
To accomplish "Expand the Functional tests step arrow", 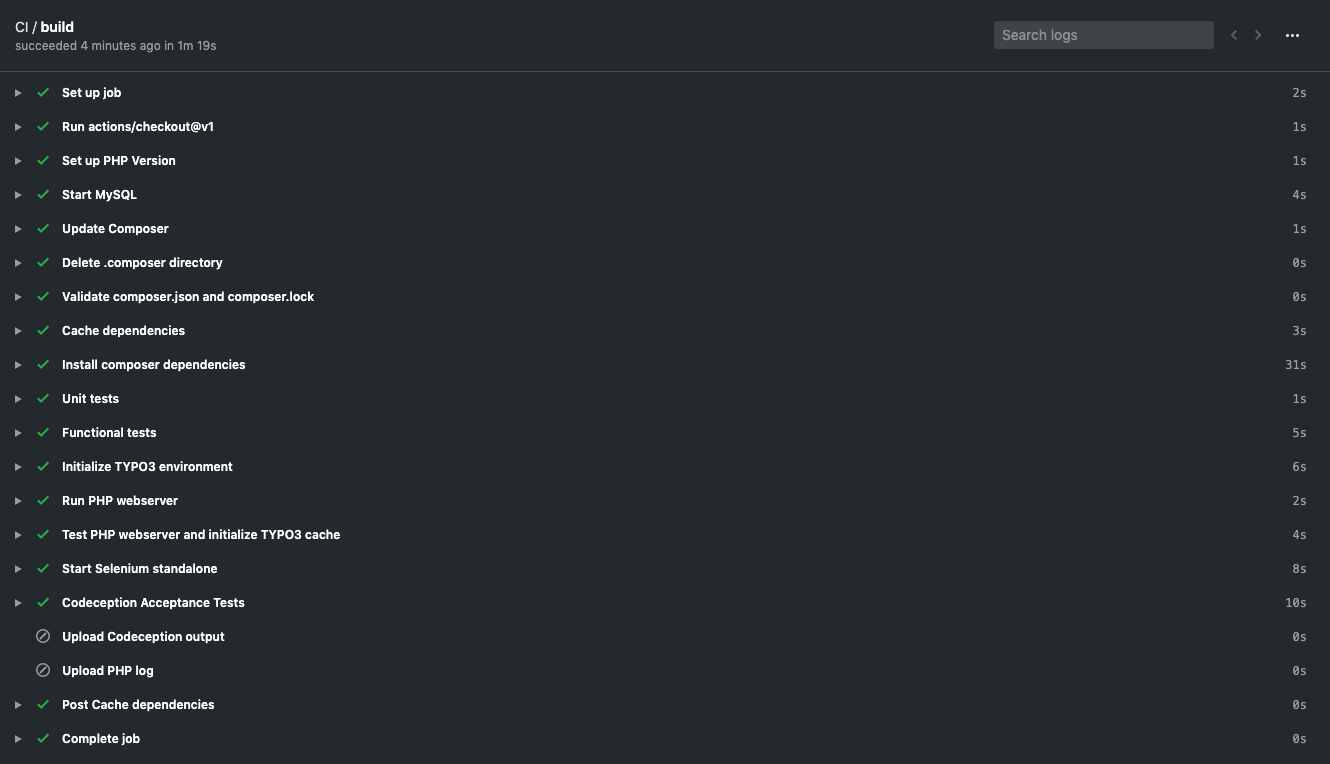I will (18, 433).
